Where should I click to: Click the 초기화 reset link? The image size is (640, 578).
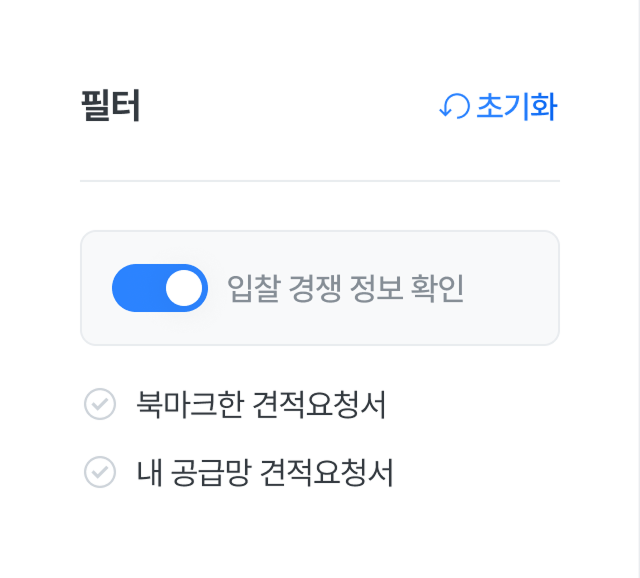516,106
